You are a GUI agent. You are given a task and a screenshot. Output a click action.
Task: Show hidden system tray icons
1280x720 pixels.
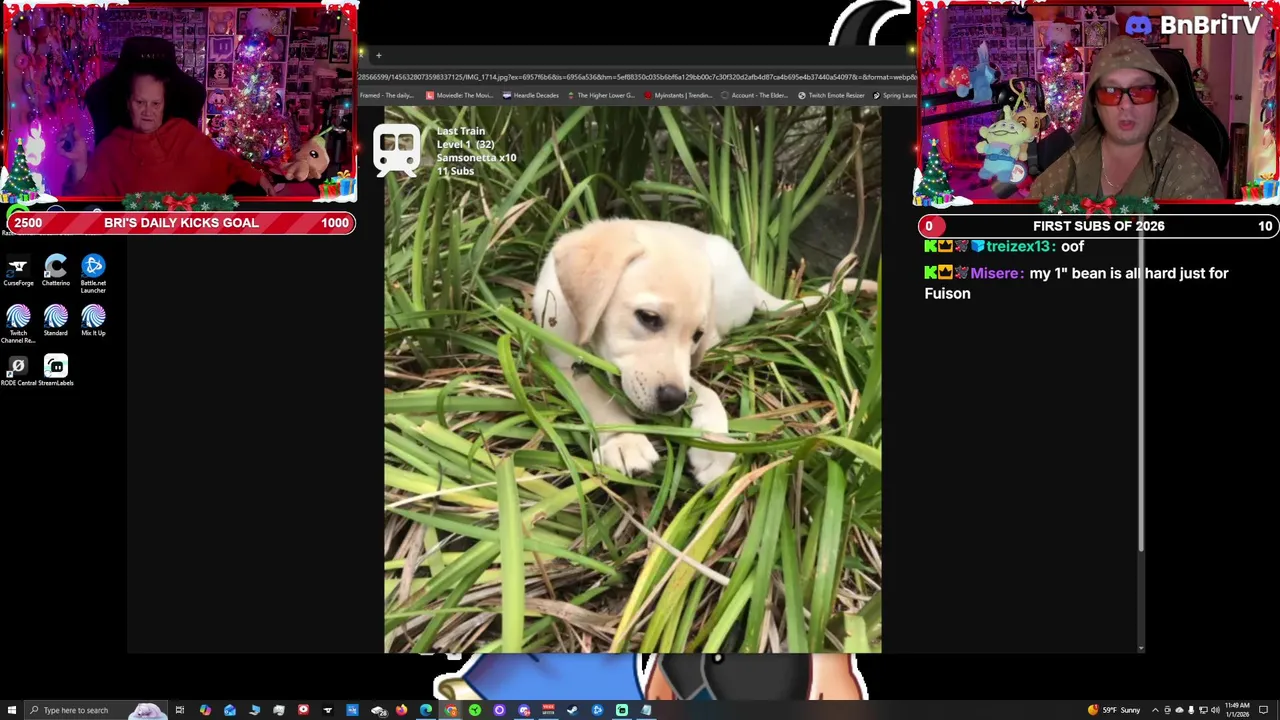1155,710
